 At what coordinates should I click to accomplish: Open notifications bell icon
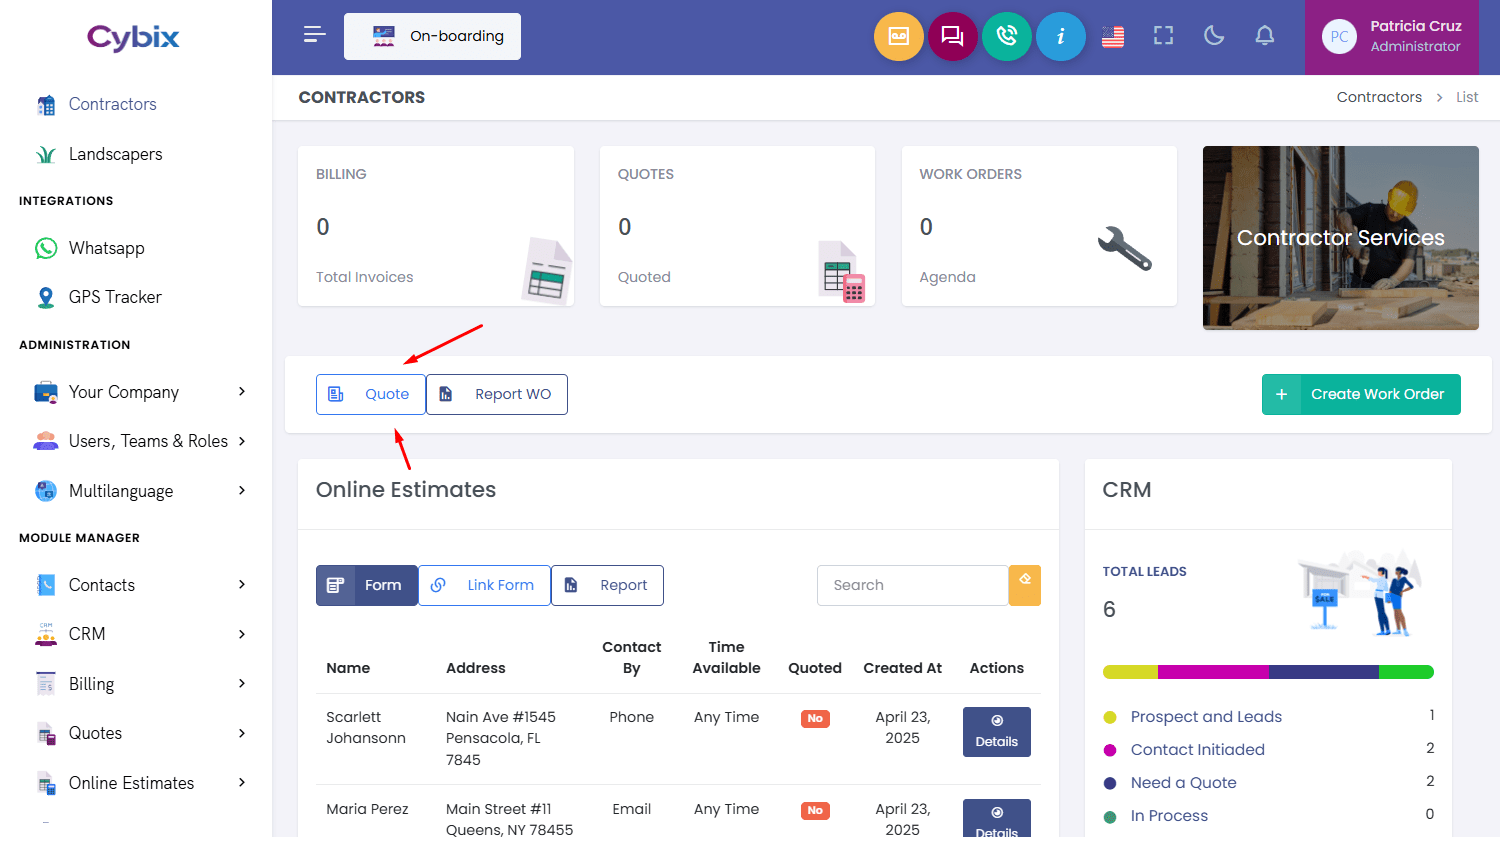point(1265,36)
